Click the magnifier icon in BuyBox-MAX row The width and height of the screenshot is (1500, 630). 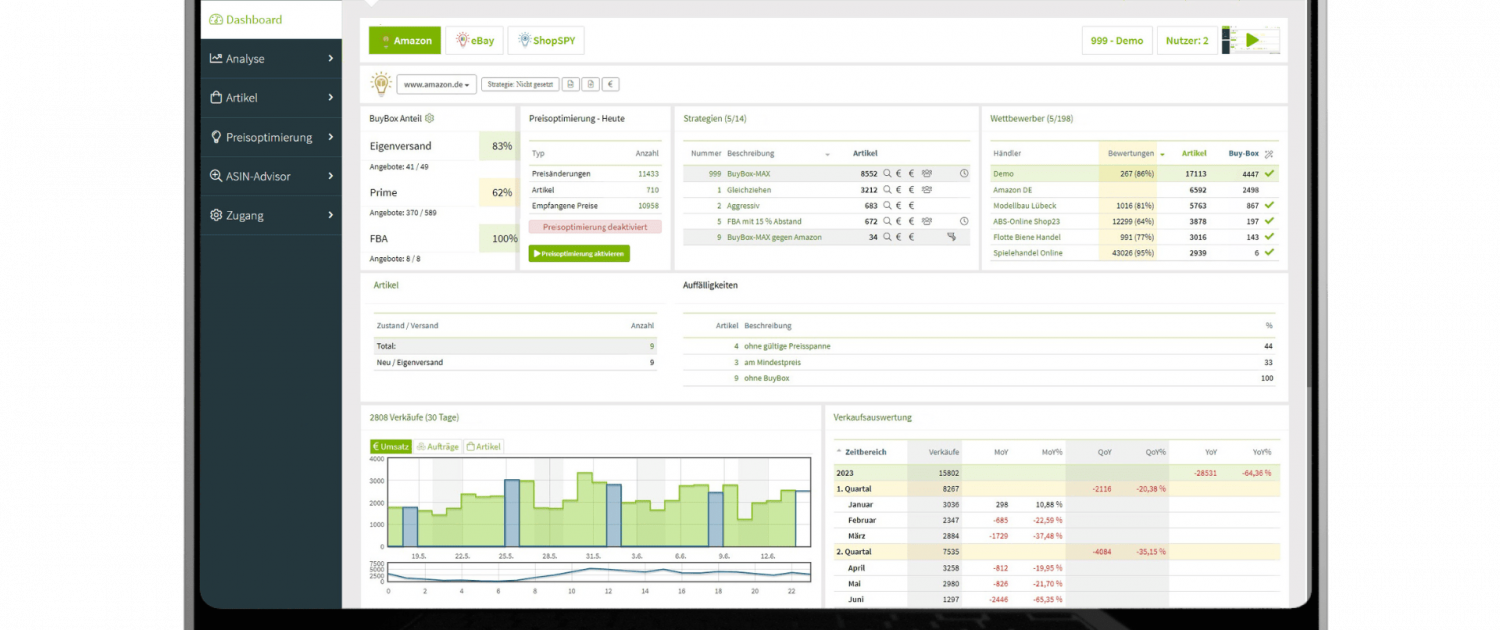(x=887, y=173)
